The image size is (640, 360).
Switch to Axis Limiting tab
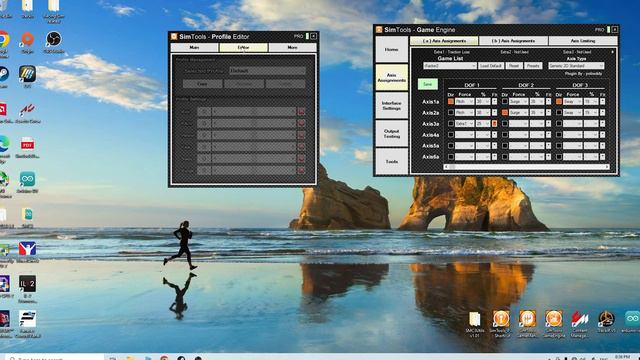583,41
